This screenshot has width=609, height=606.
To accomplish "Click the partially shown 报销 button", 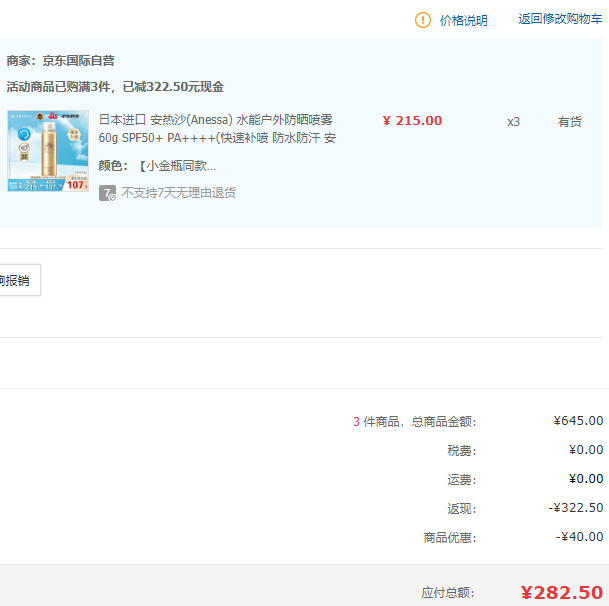I will tap(19, 280).
